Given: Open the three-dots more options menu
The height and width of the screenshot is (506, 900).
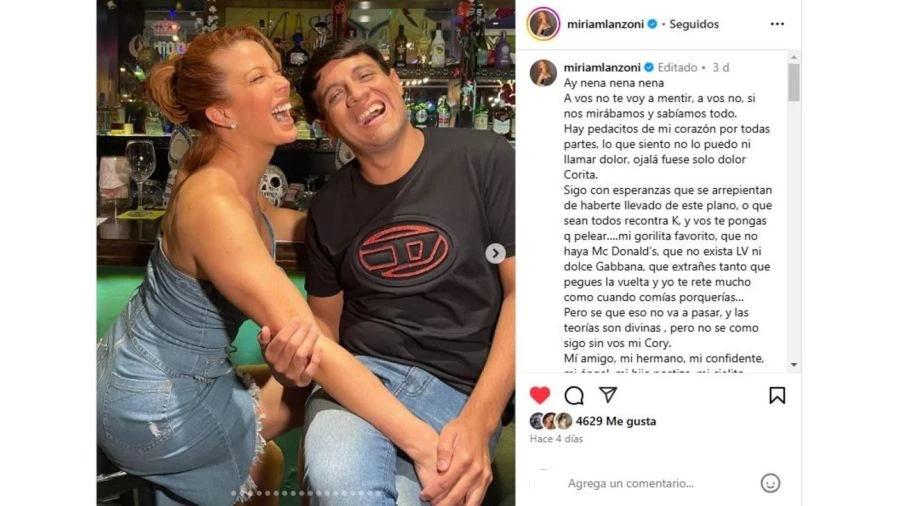Looking at the screenshot, I should pos(777,24).
